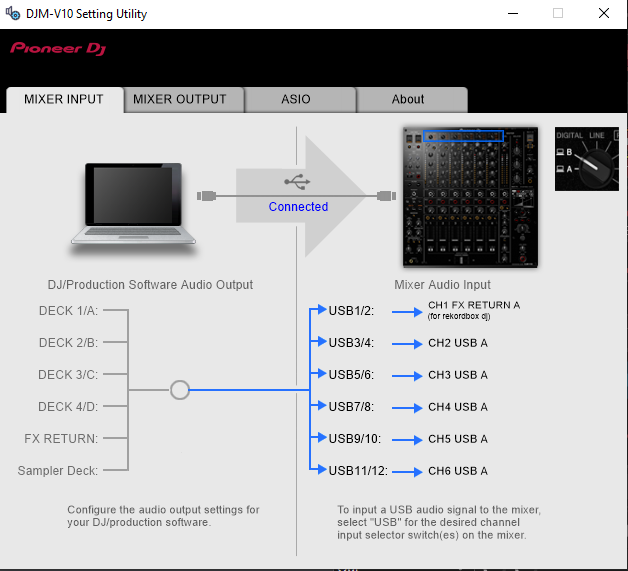
Task: Click the input selector knob thumbnail
Action: pos(587,159)
